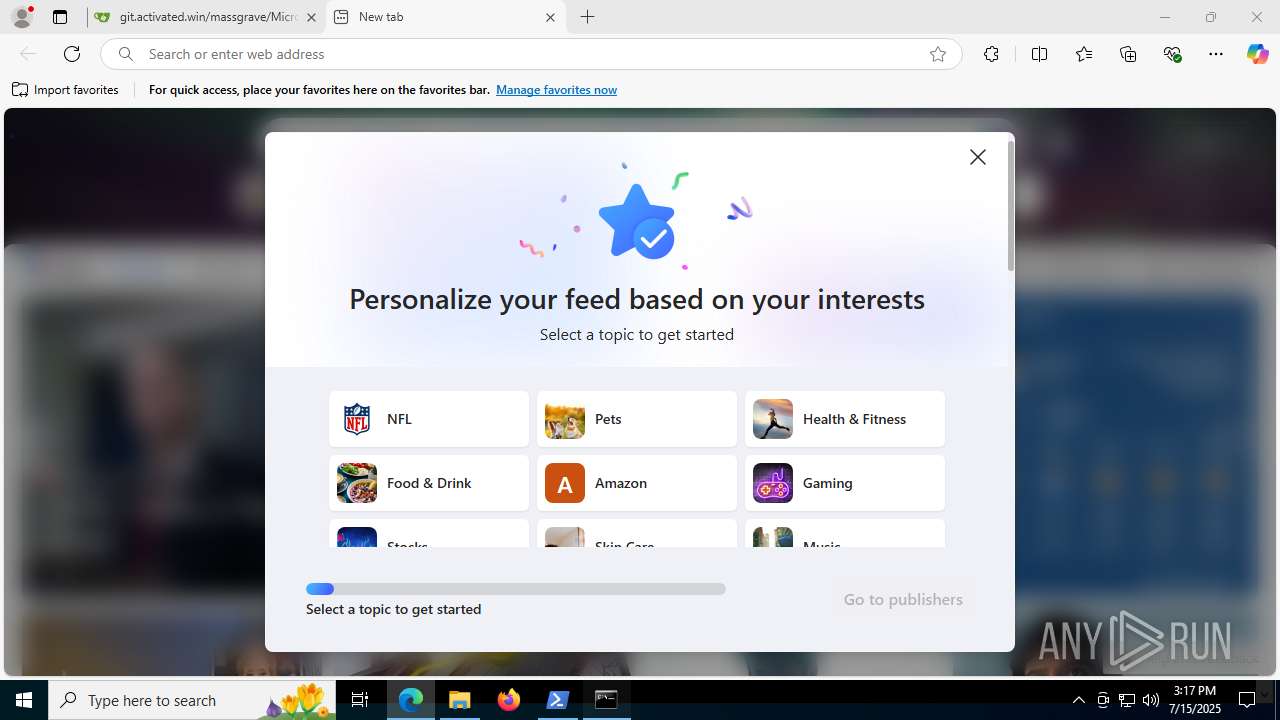
Task: Switch to the git.activated.win tab
Action: [206, 17]
